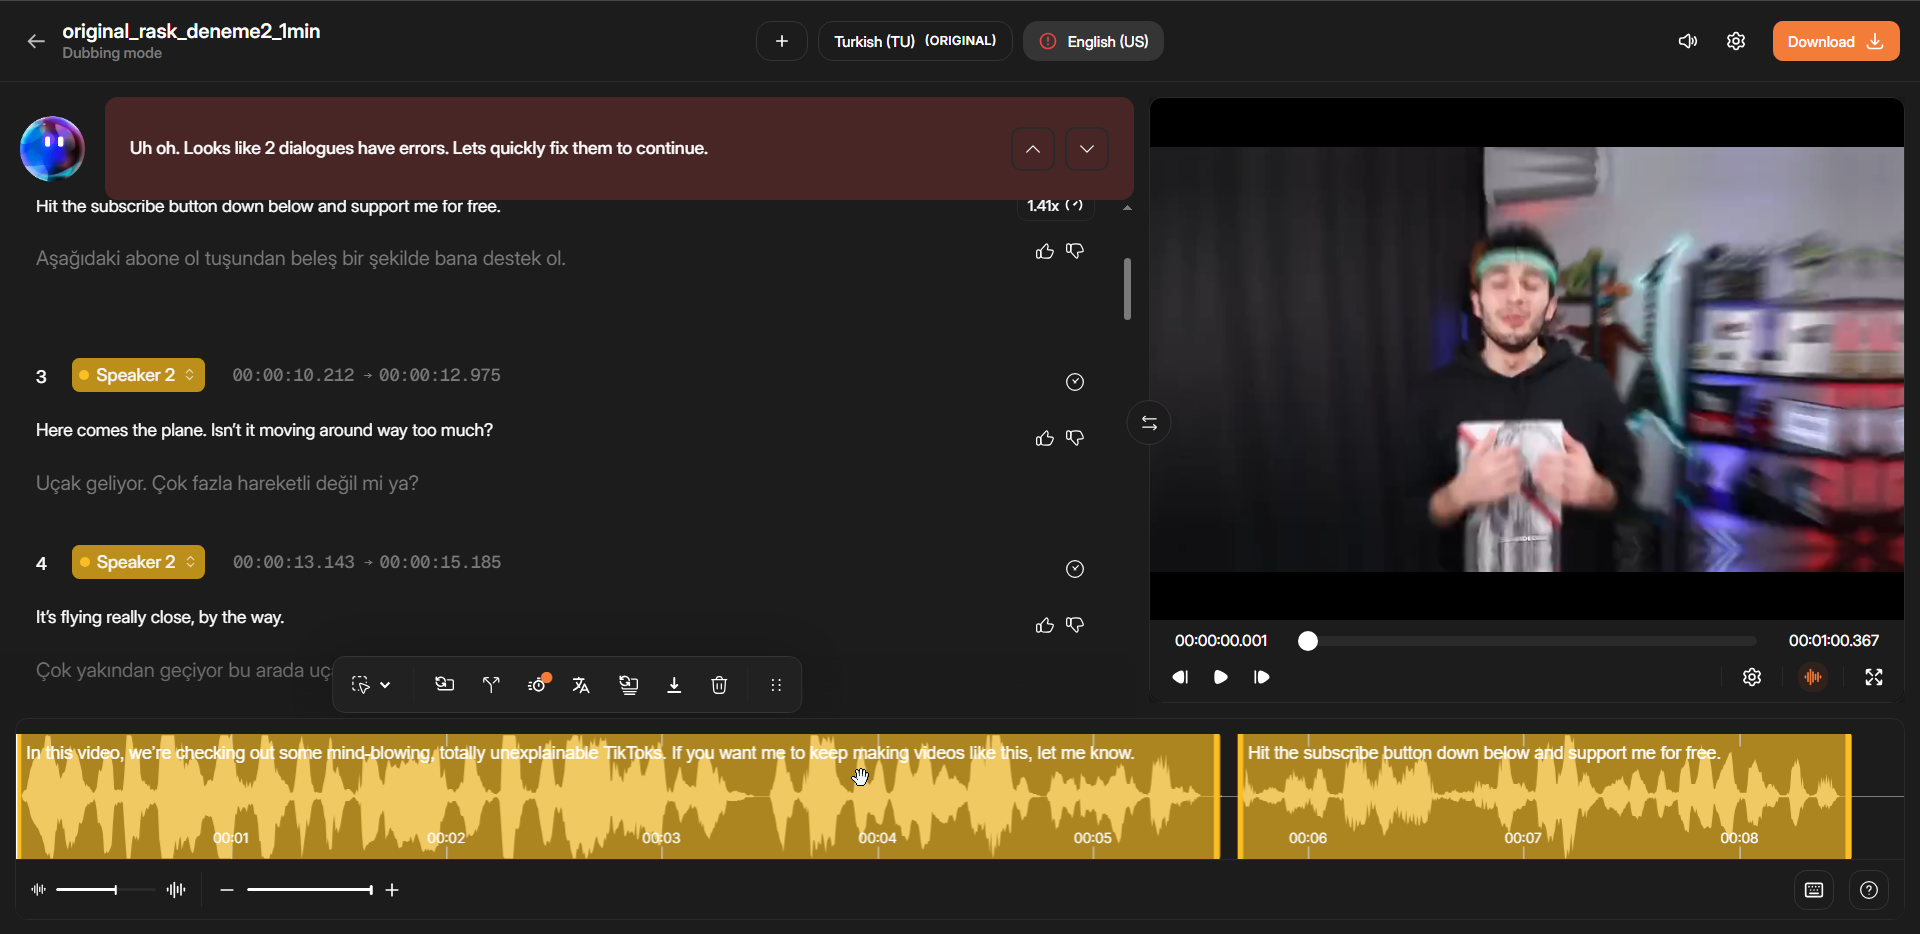This screenshot has width=1920, height=934.
Task: Expand the selection tool dropdown in the toolbar
Action: click(x=383, y=684)
